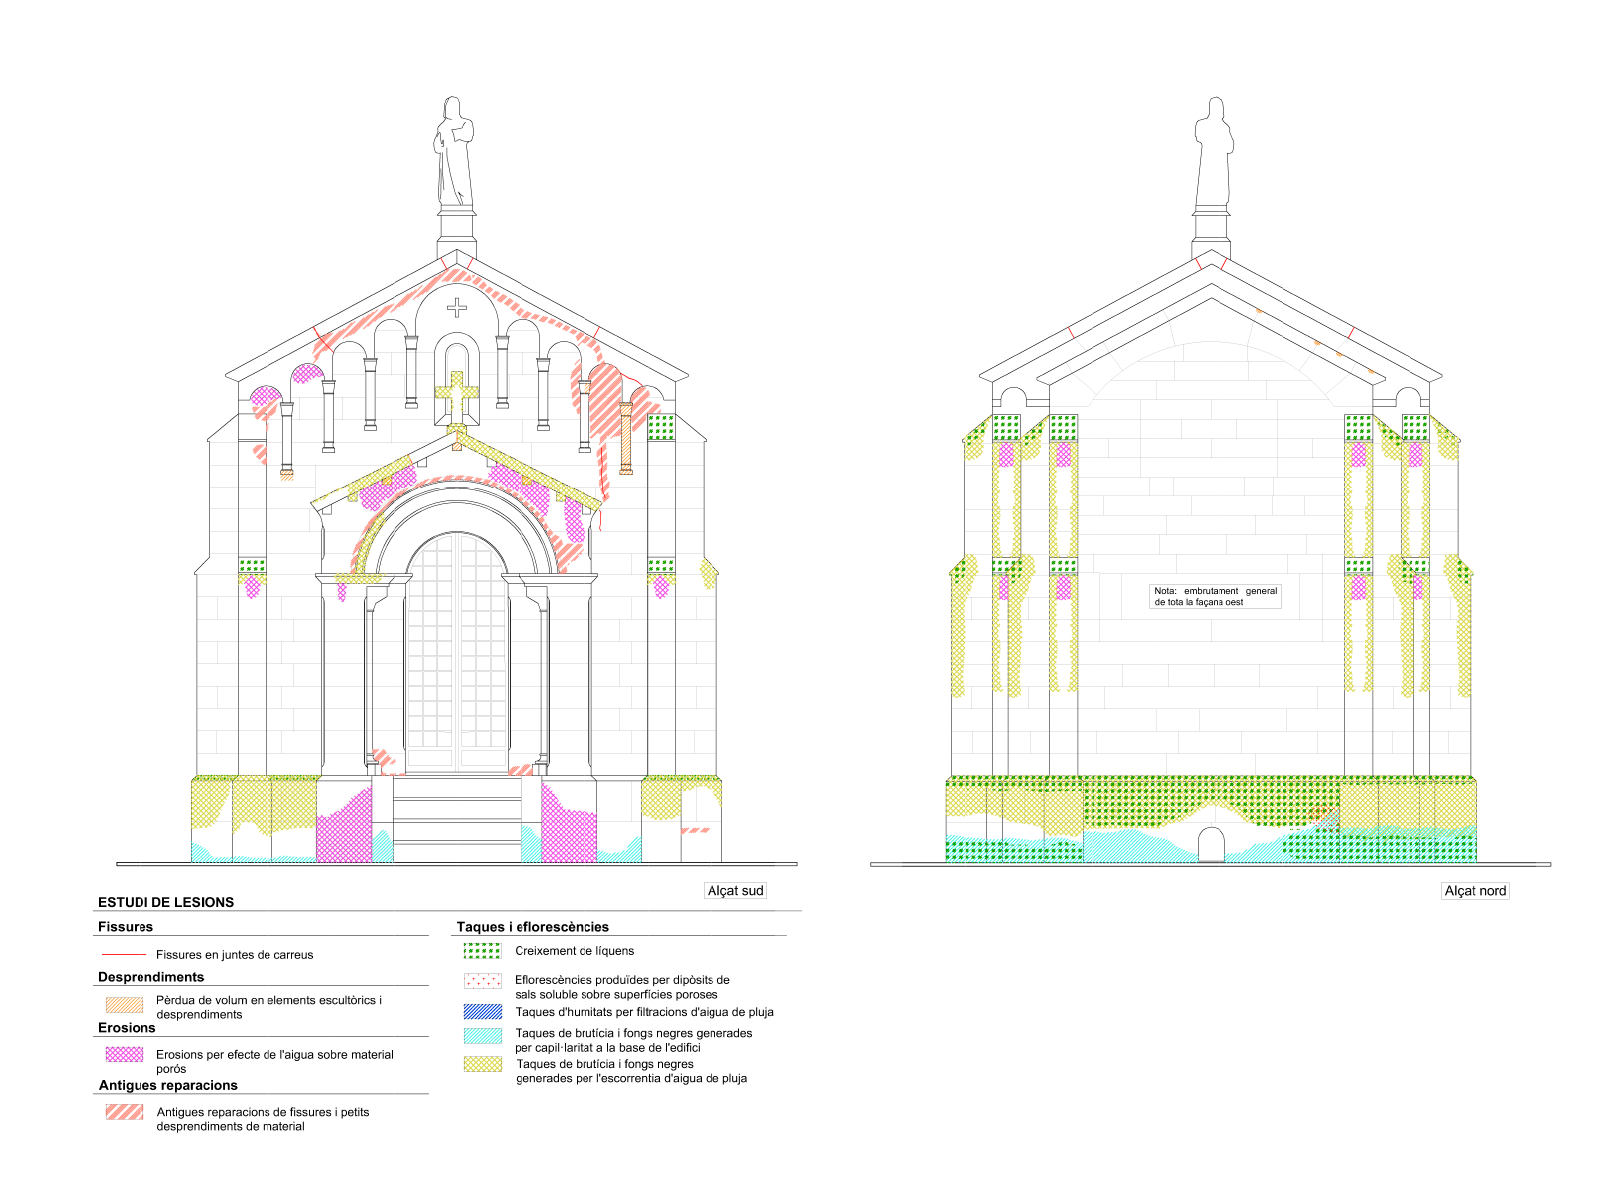Select 'Eflorescències produïdes per dipòsits de' text
Screen dimensions: 1600x1200
pyautogui.click(x=622, y=980)
